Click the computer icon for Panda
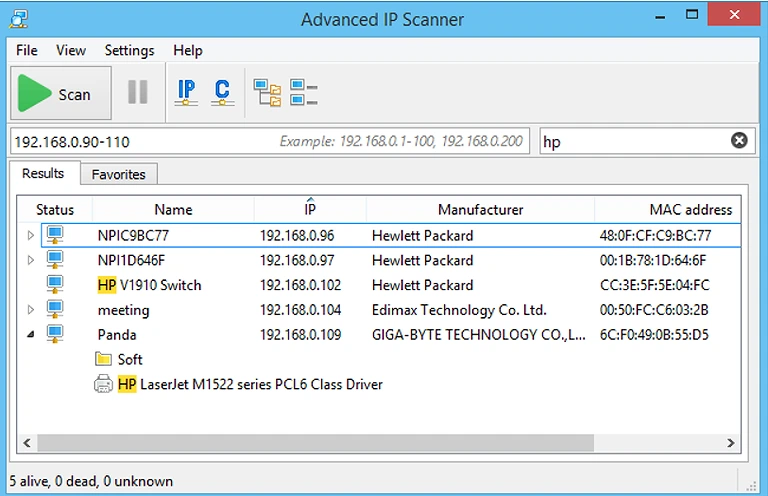Screen dimensions: 768x496 point(55,334)
